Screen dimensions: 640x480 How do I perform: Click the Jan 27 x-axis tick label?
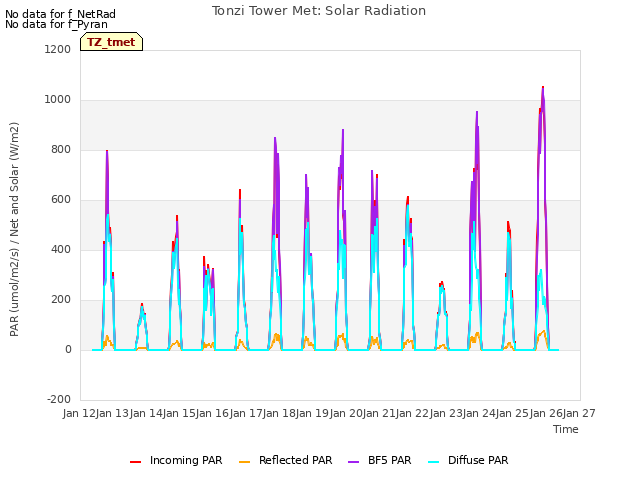point(579,413)
